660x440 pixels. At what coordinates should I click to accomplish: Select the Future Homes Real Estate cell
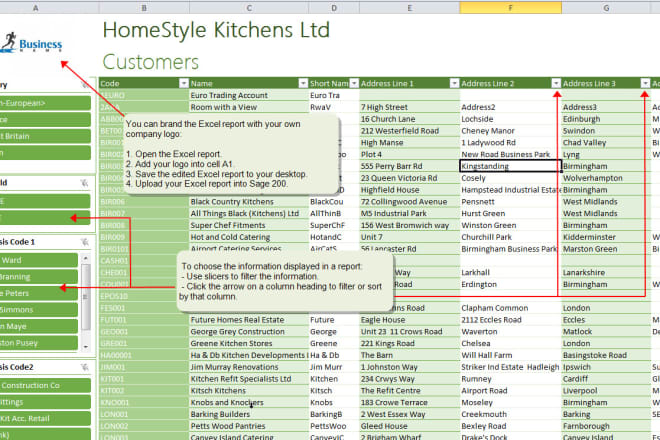pyautogui.click(x=249, y=320)
